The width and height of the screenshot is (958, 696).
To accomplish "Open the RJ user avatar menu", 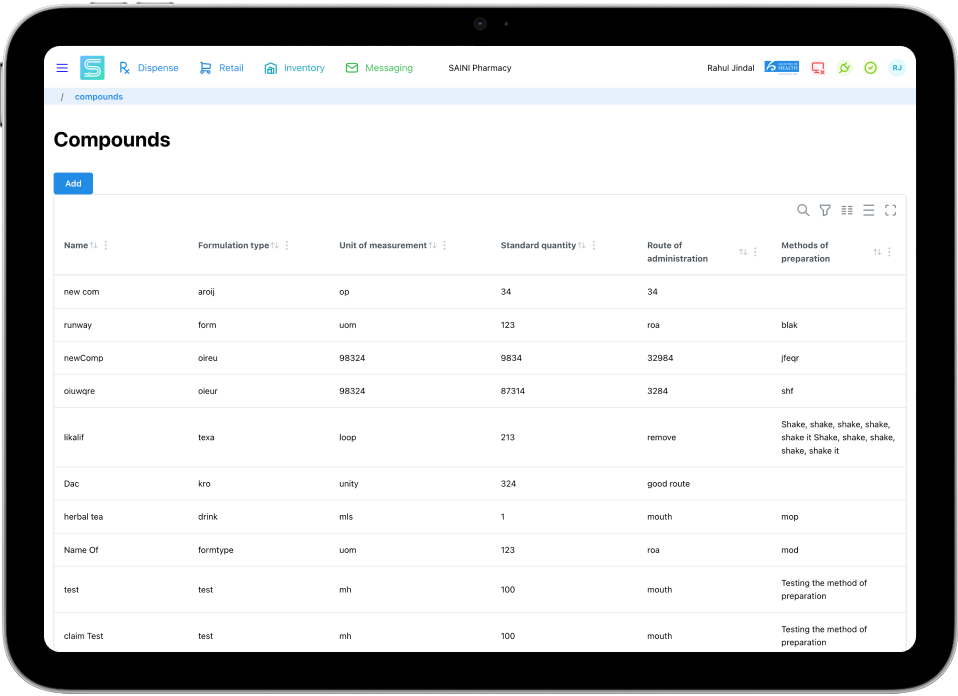I will coord(897,68).
